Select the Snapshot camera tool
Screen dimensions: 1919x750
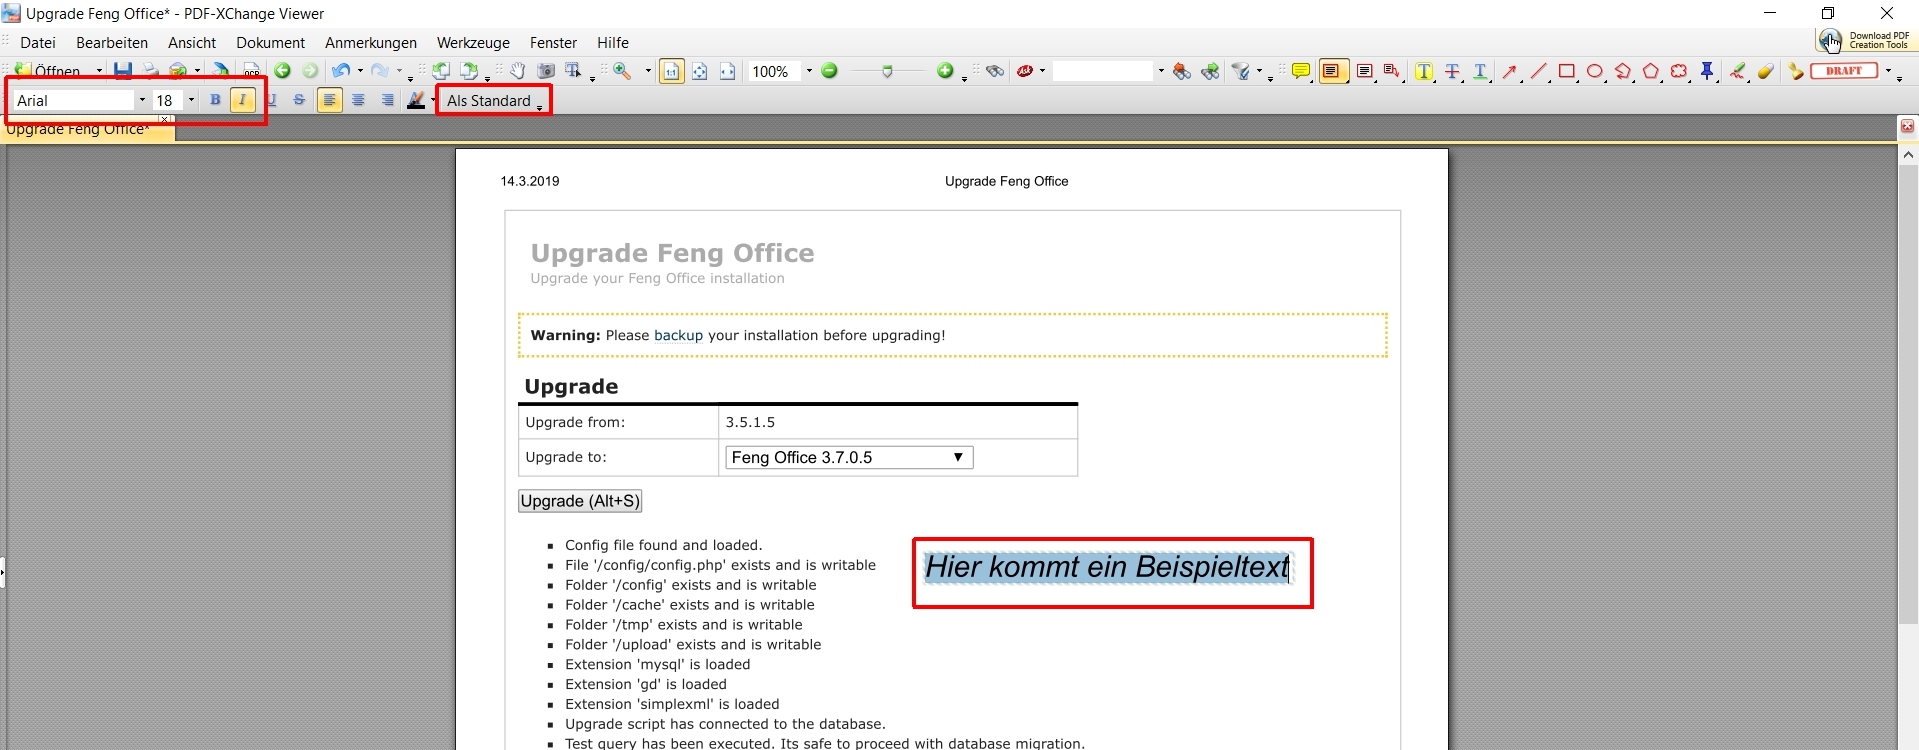point(546,71)
